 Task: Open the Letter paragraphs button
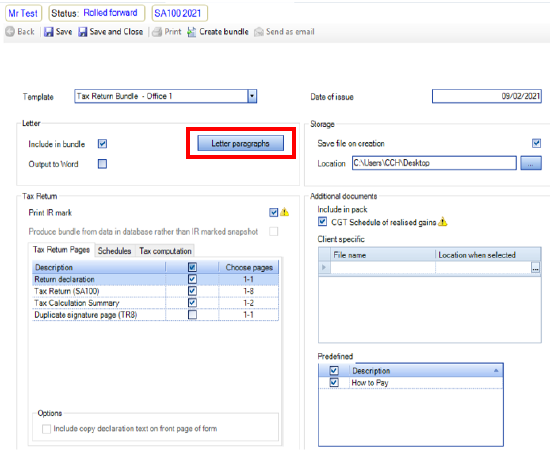pos(241,143)
